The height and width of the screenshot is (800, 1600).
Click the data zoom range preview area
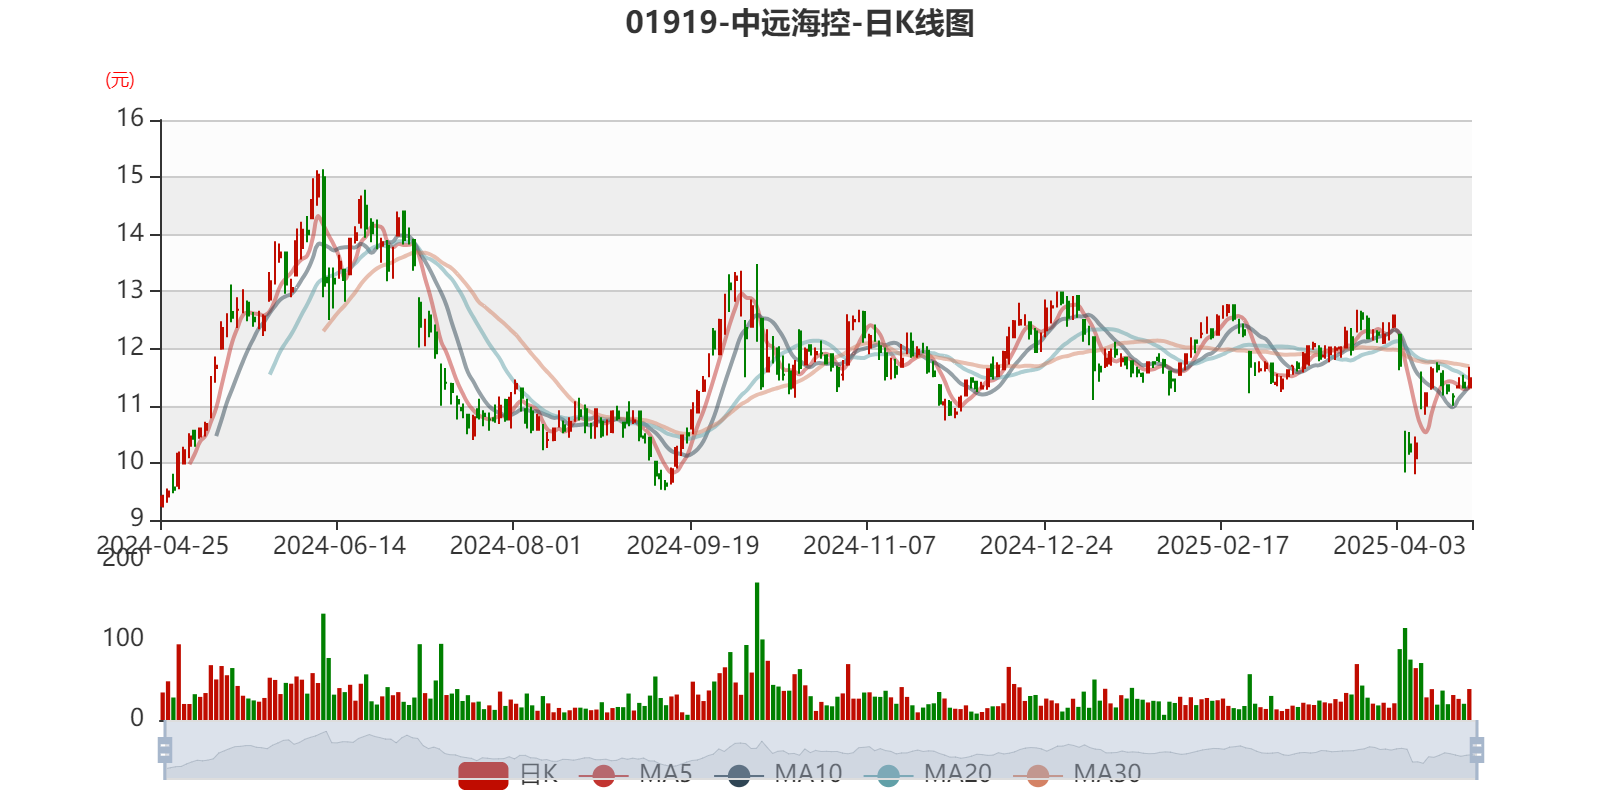pyautogui.click(x=820, y=750)
